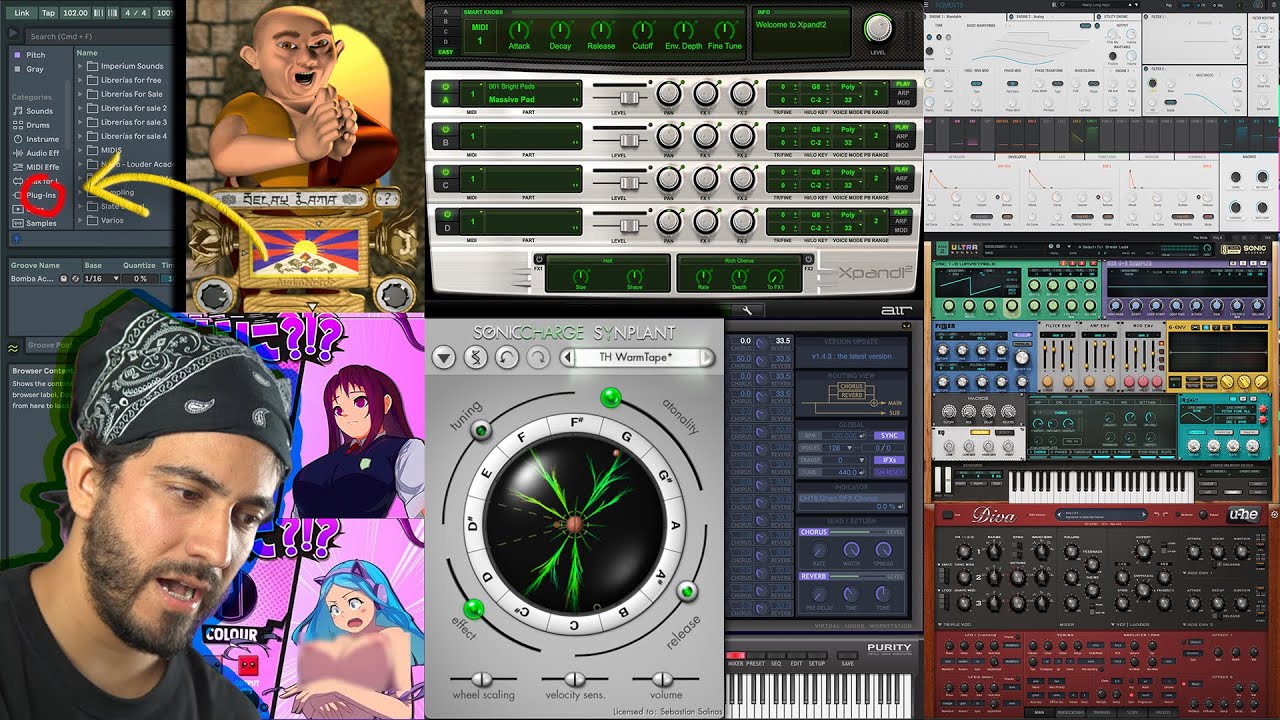Click the Synplant redo arrow icon
Viewport: 1280px width, 720px height.
point(538,357)
